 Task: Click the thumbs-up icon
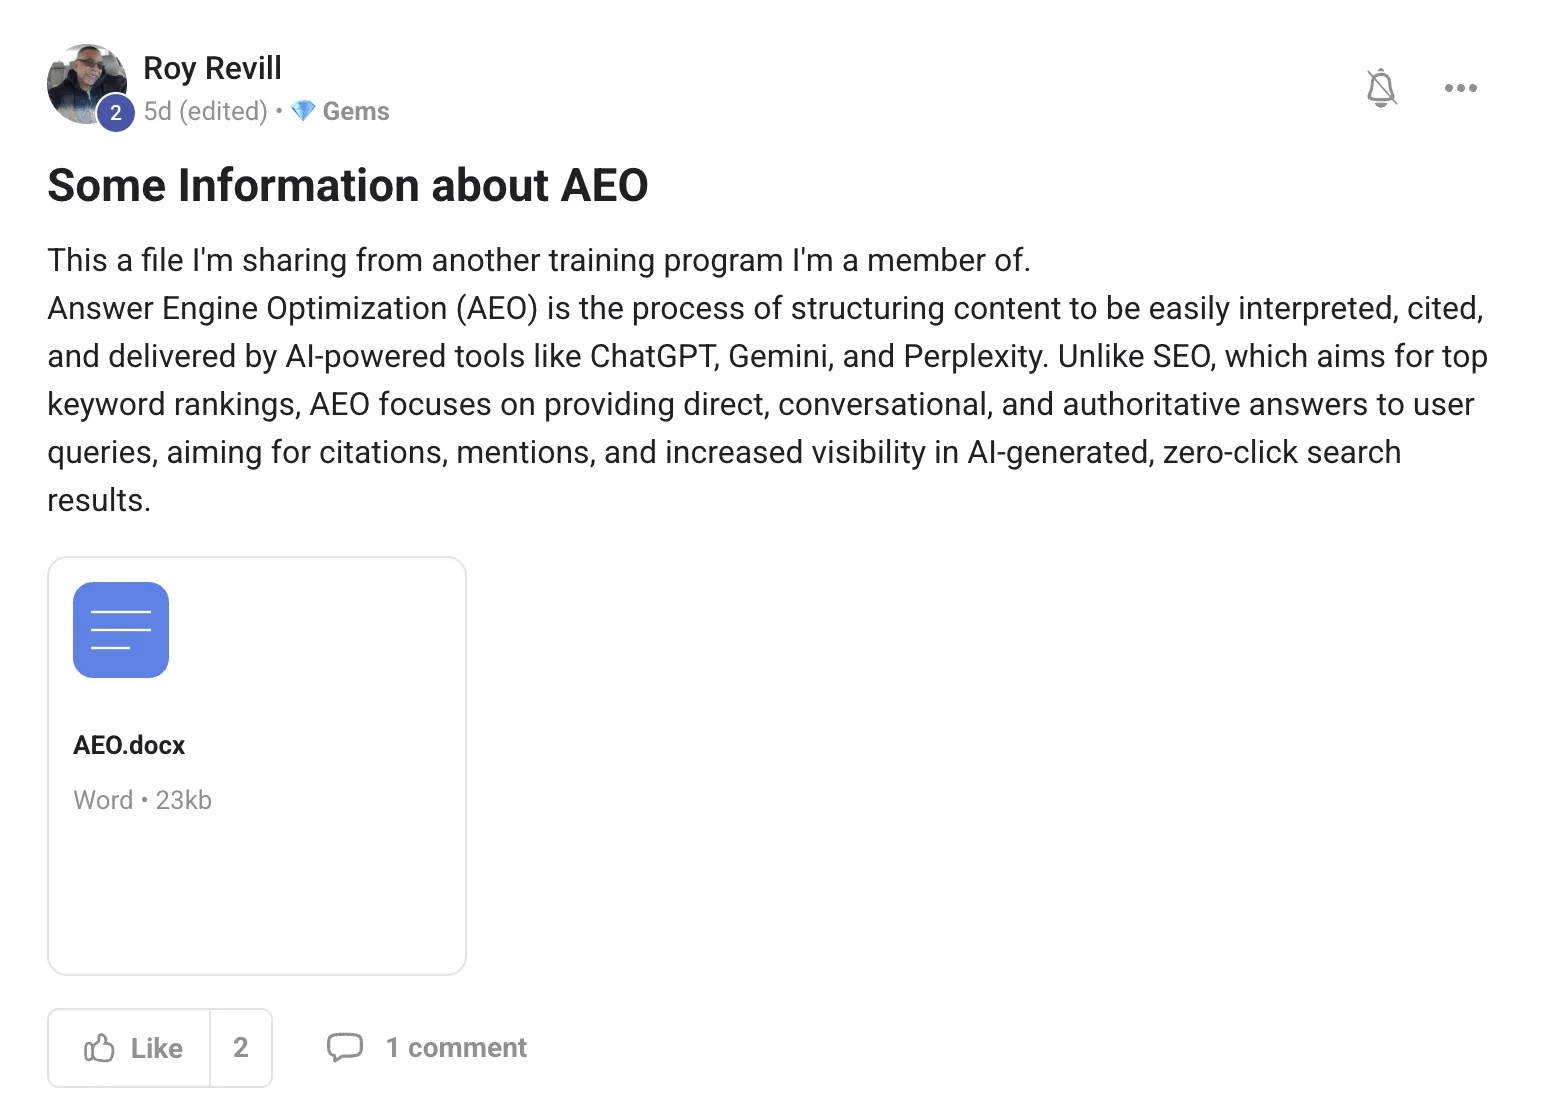tap(99, 1048)
